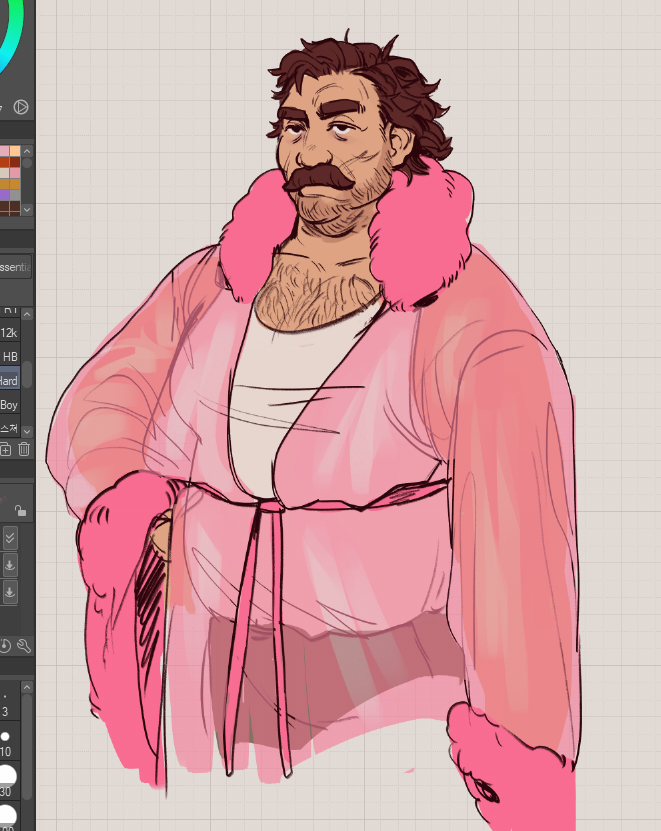Open the Essential sub tool group tab
Screen dimensions: 661x831
(14, 267)
